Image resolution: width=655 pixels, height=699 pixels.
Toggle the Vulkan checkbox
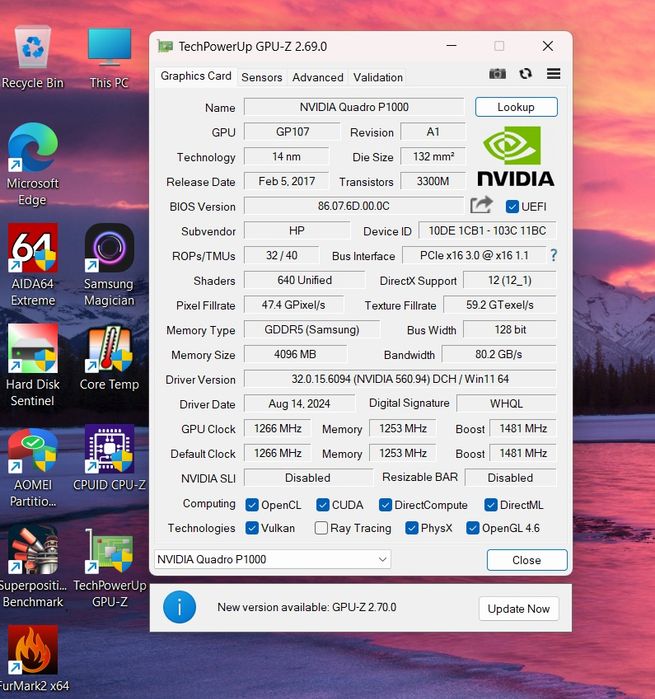(252, 528)
